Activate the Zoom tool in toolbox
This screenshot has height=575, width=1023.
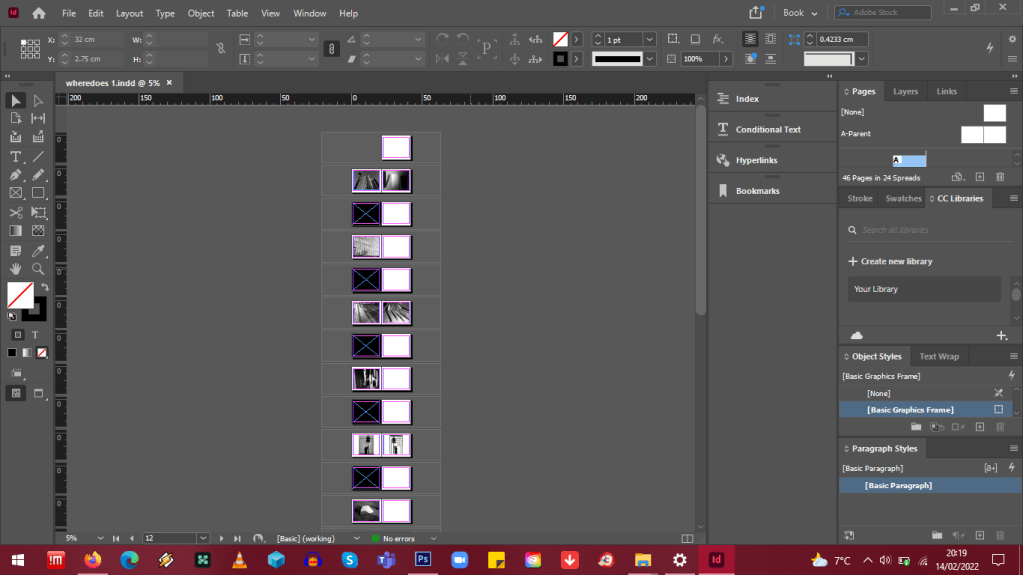coord(38,269)
